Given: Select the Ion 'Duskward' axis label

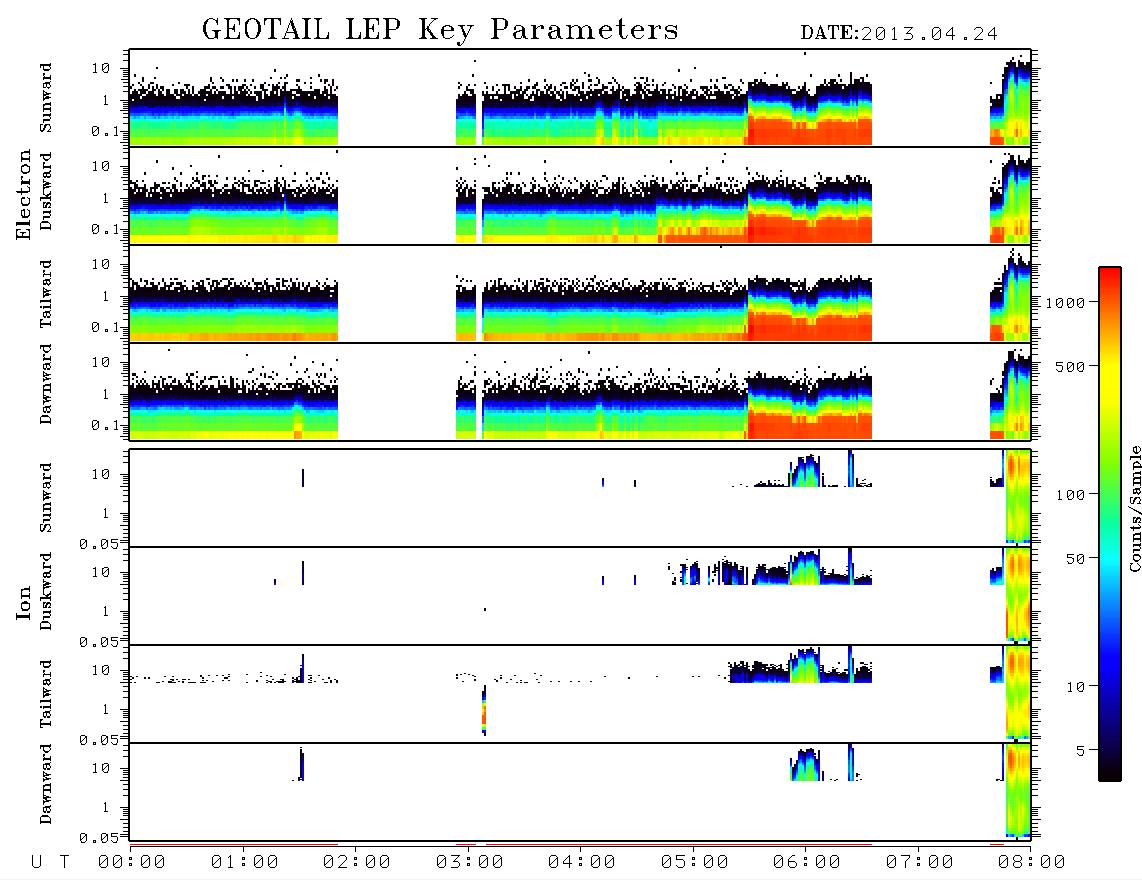Looking at the screenshot, I should 46,591.
